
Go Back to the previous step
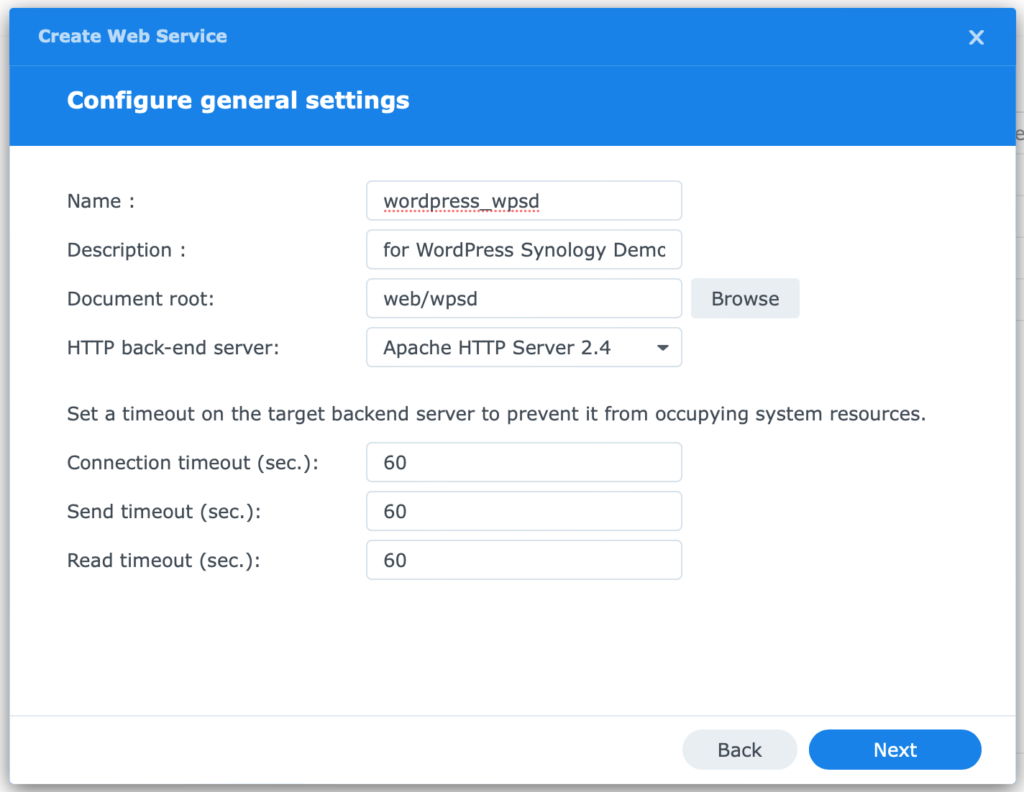pos(739,749)
